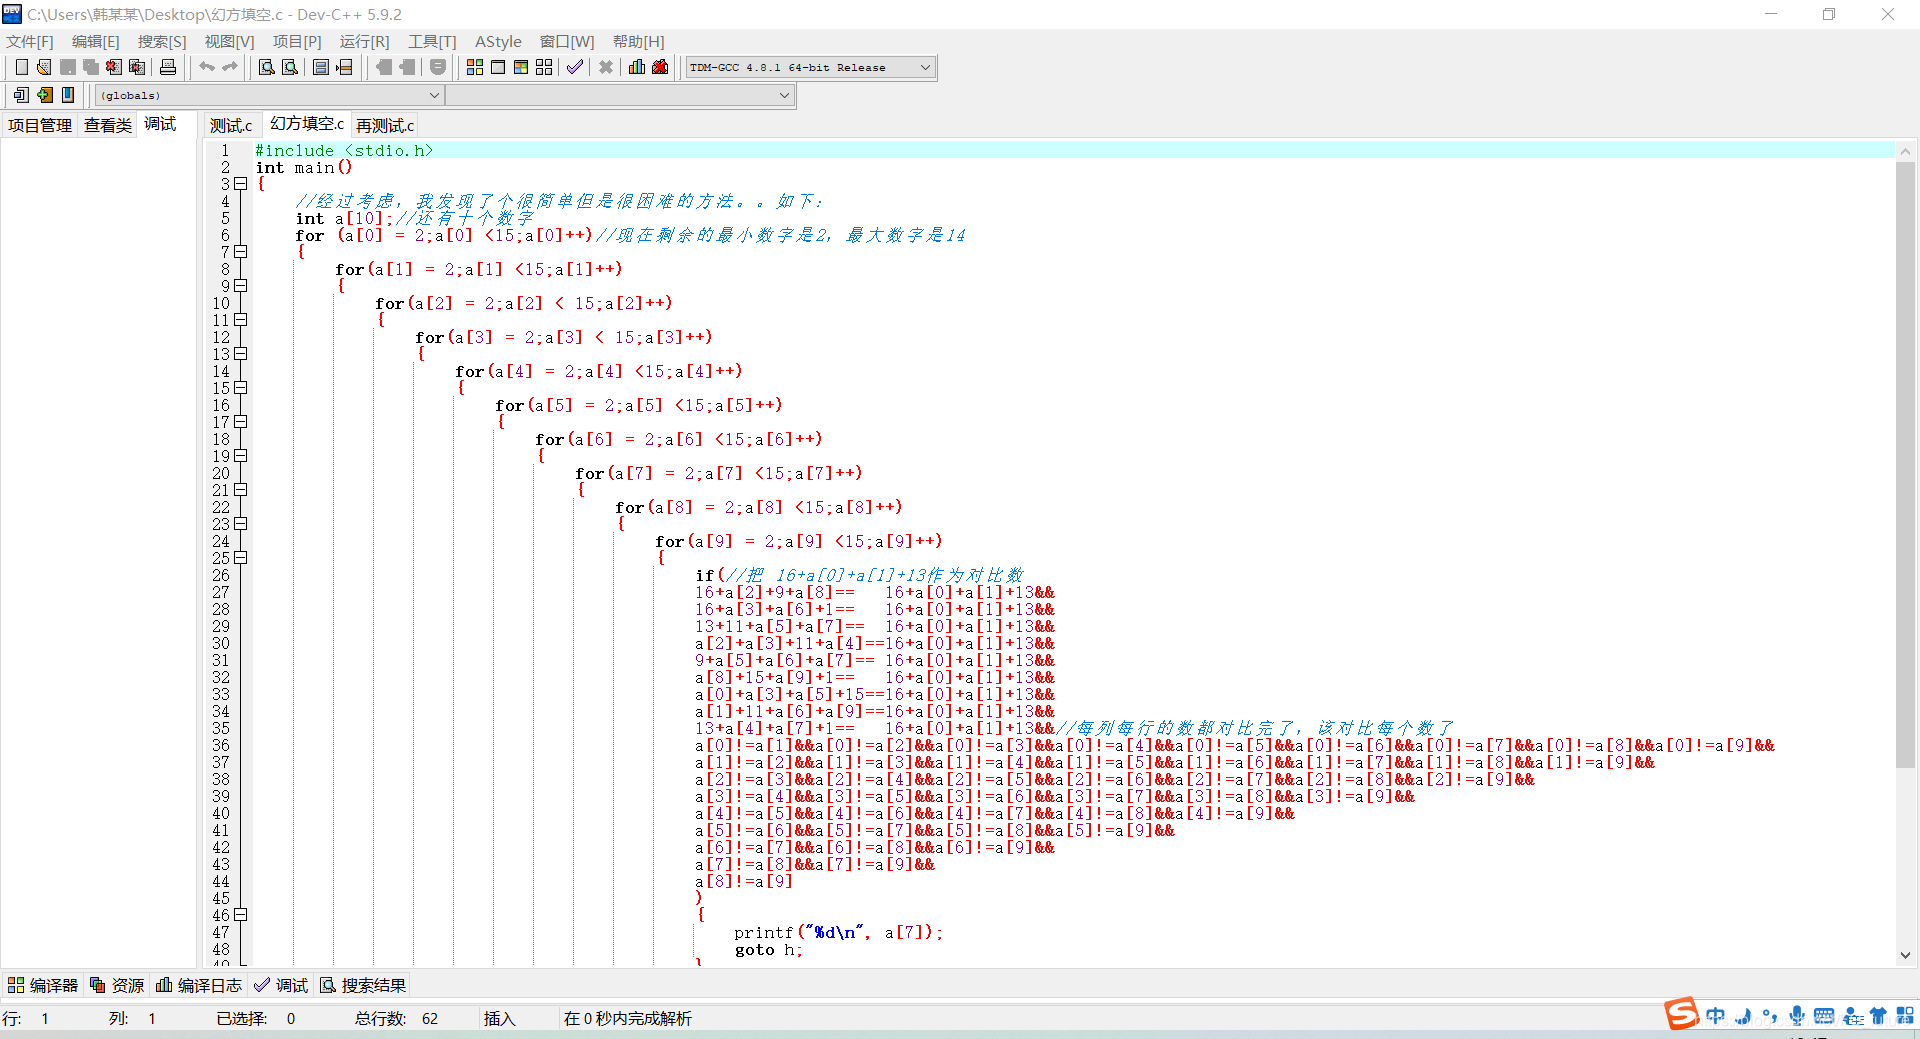Click the Run program icon
Image resolution: width=1920 pixels, height=1039 pixels.
click(498, 67)
